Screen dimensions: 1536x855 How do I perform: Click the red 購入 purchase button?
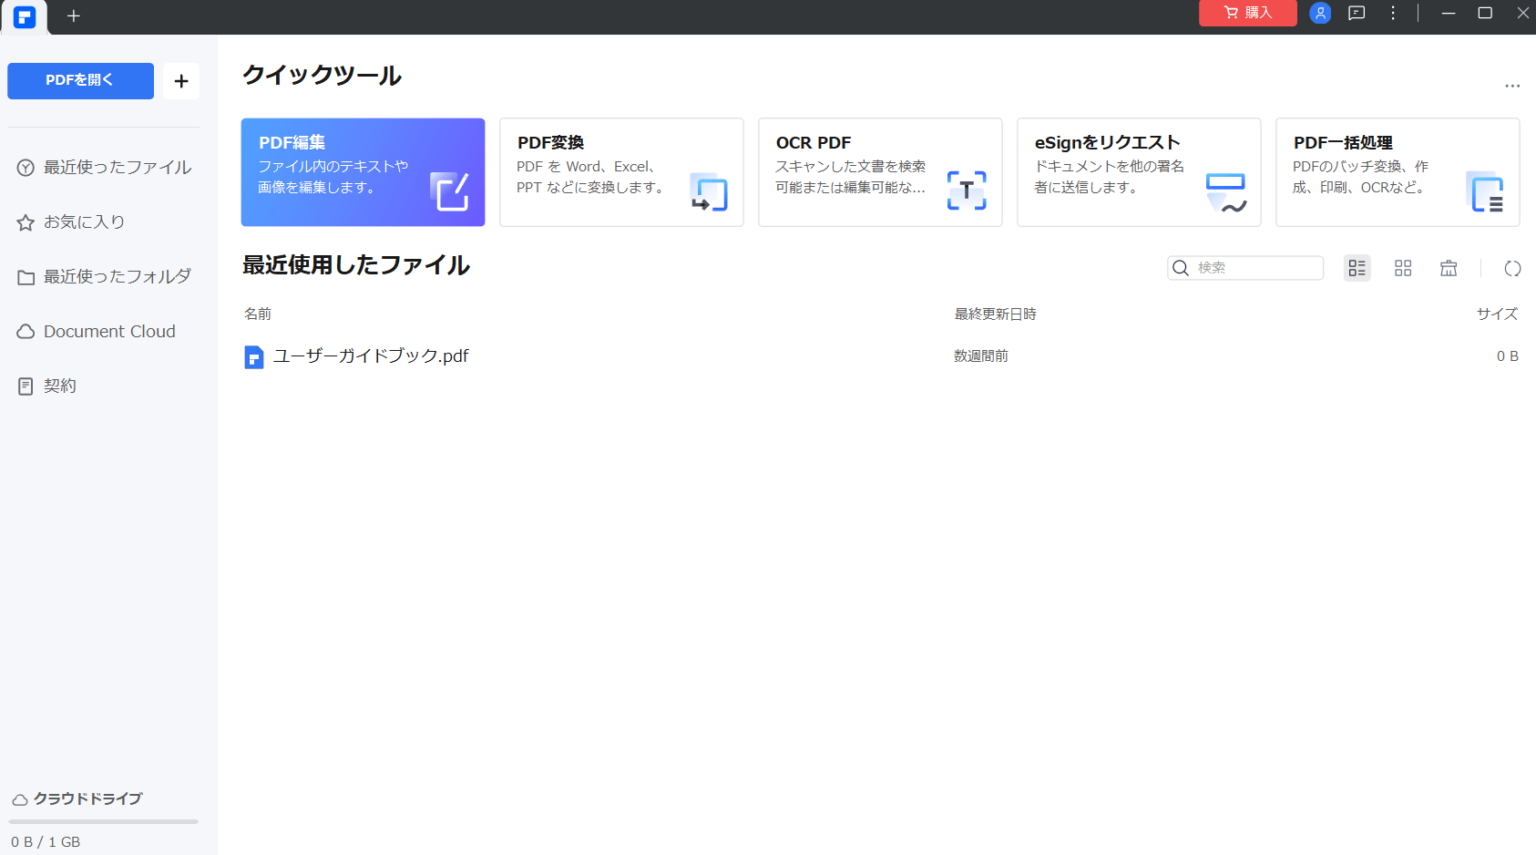(x=1247, y=13)
